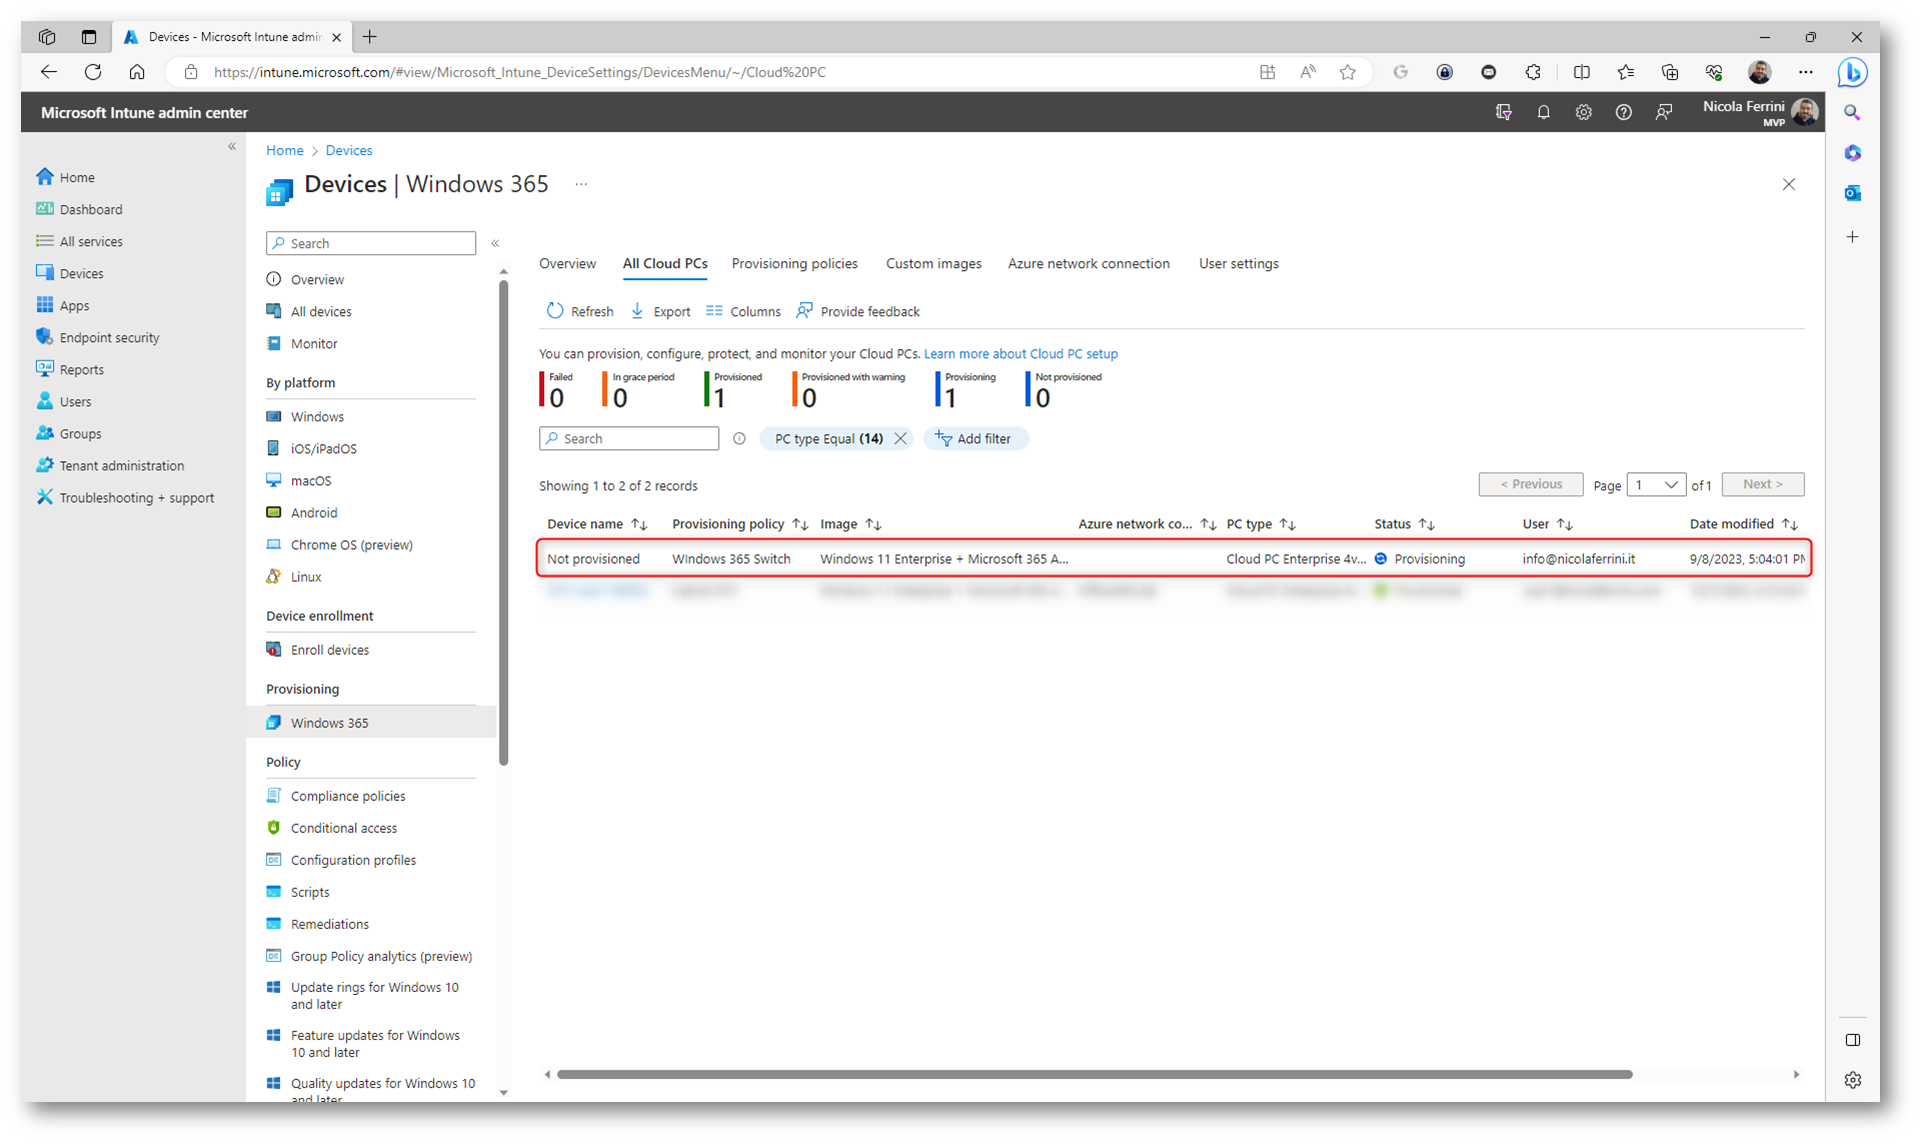
Task: Sort by Image column
Action: tap(851, 523)
